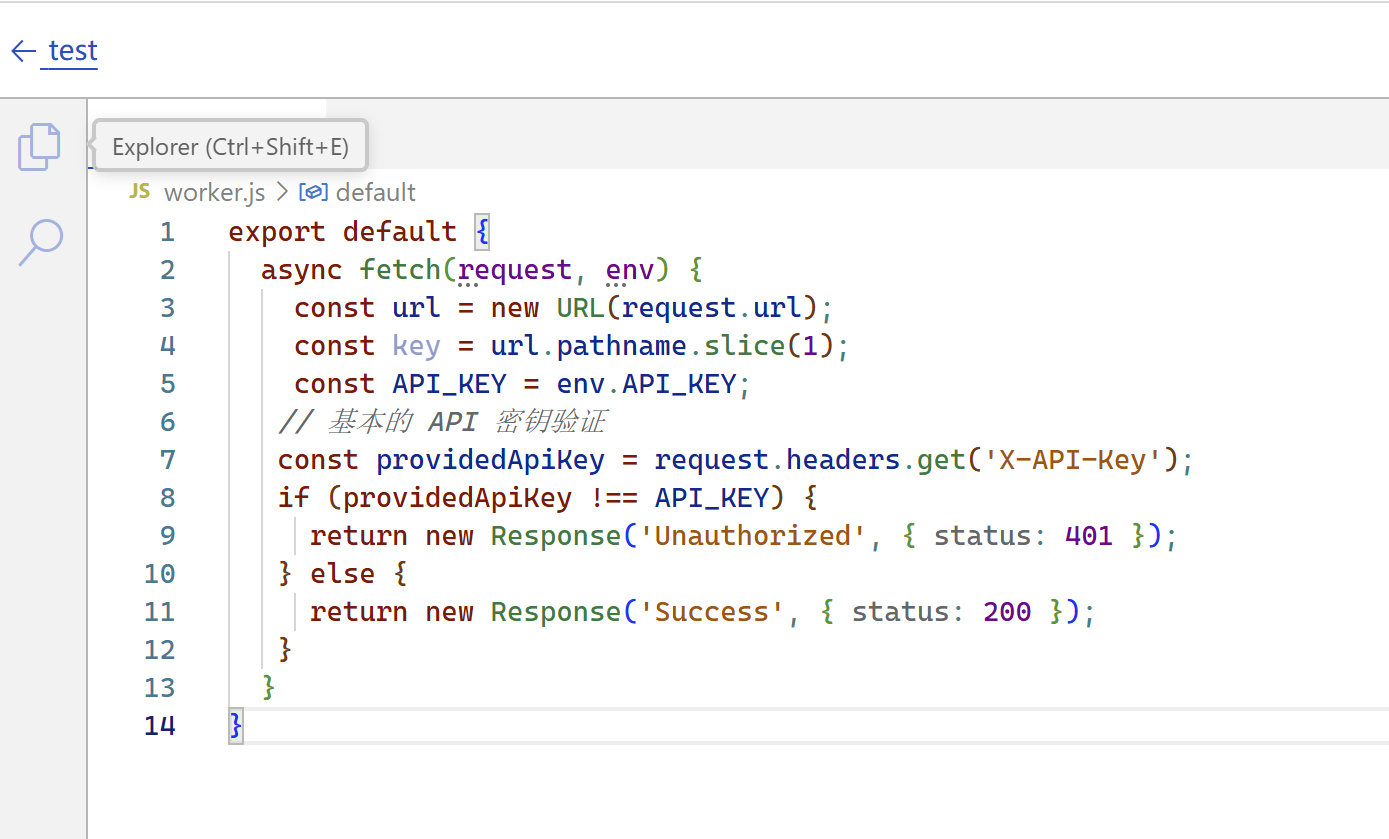1389x839 pixels.
Task: Click line number 1 in gutter
Action: (x=166, y=232)
